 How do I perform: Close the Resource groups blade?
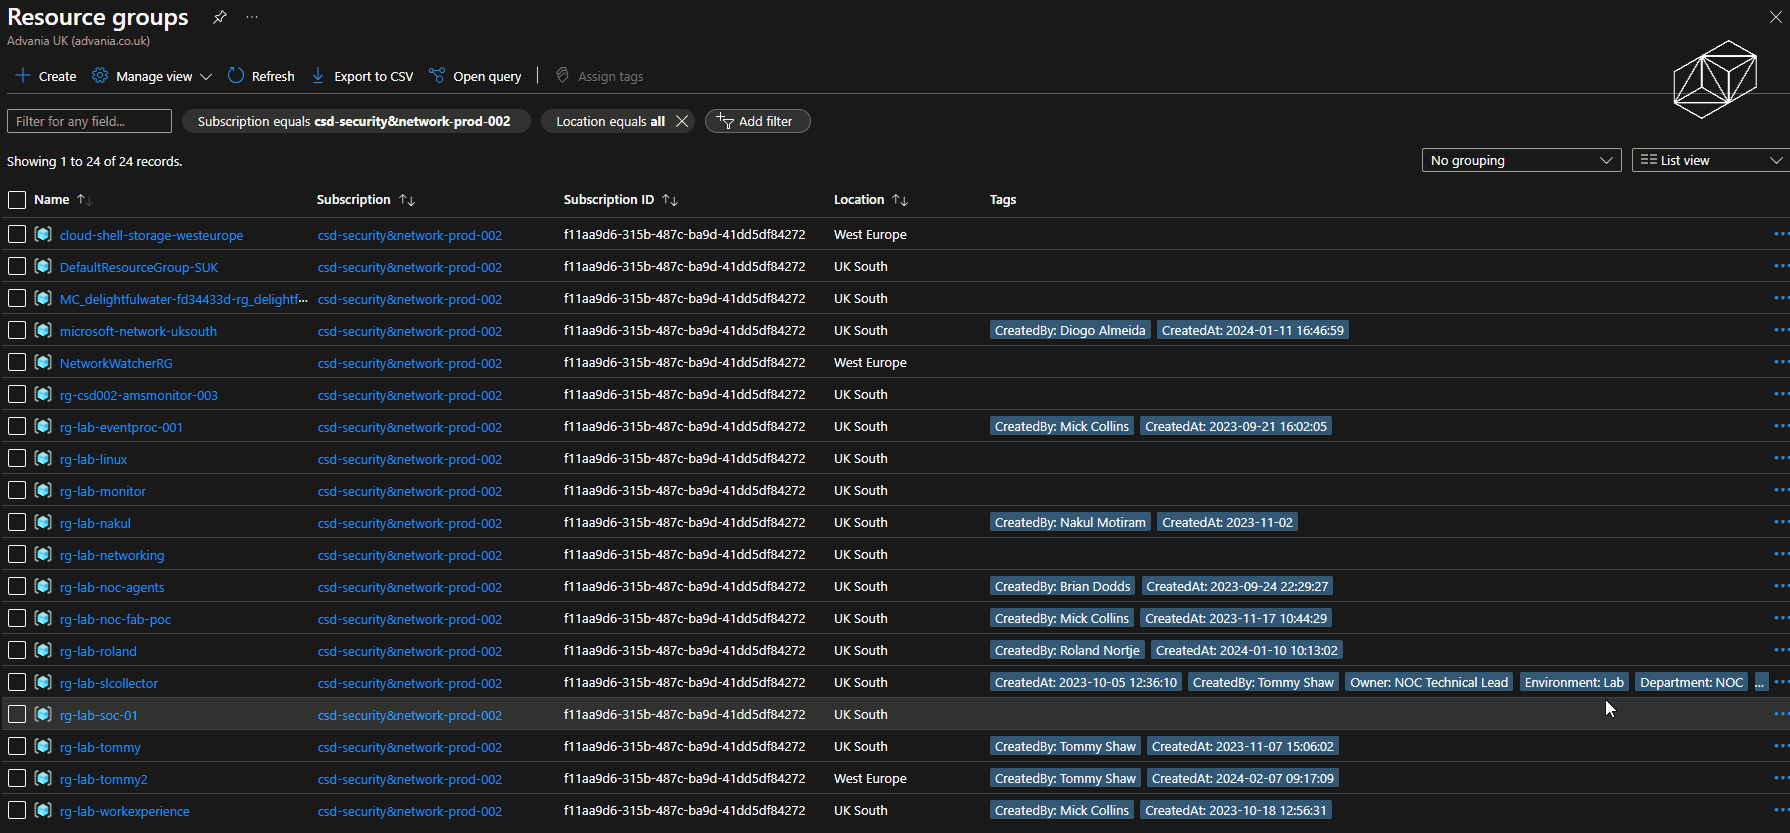[1776, 17]
